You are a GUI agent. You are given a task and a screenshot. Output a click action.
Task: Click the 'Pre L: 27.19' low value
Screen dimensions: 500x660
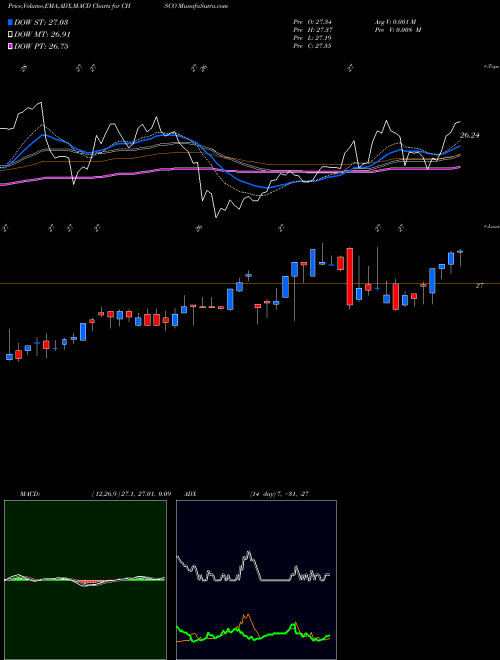pos(312,37)
